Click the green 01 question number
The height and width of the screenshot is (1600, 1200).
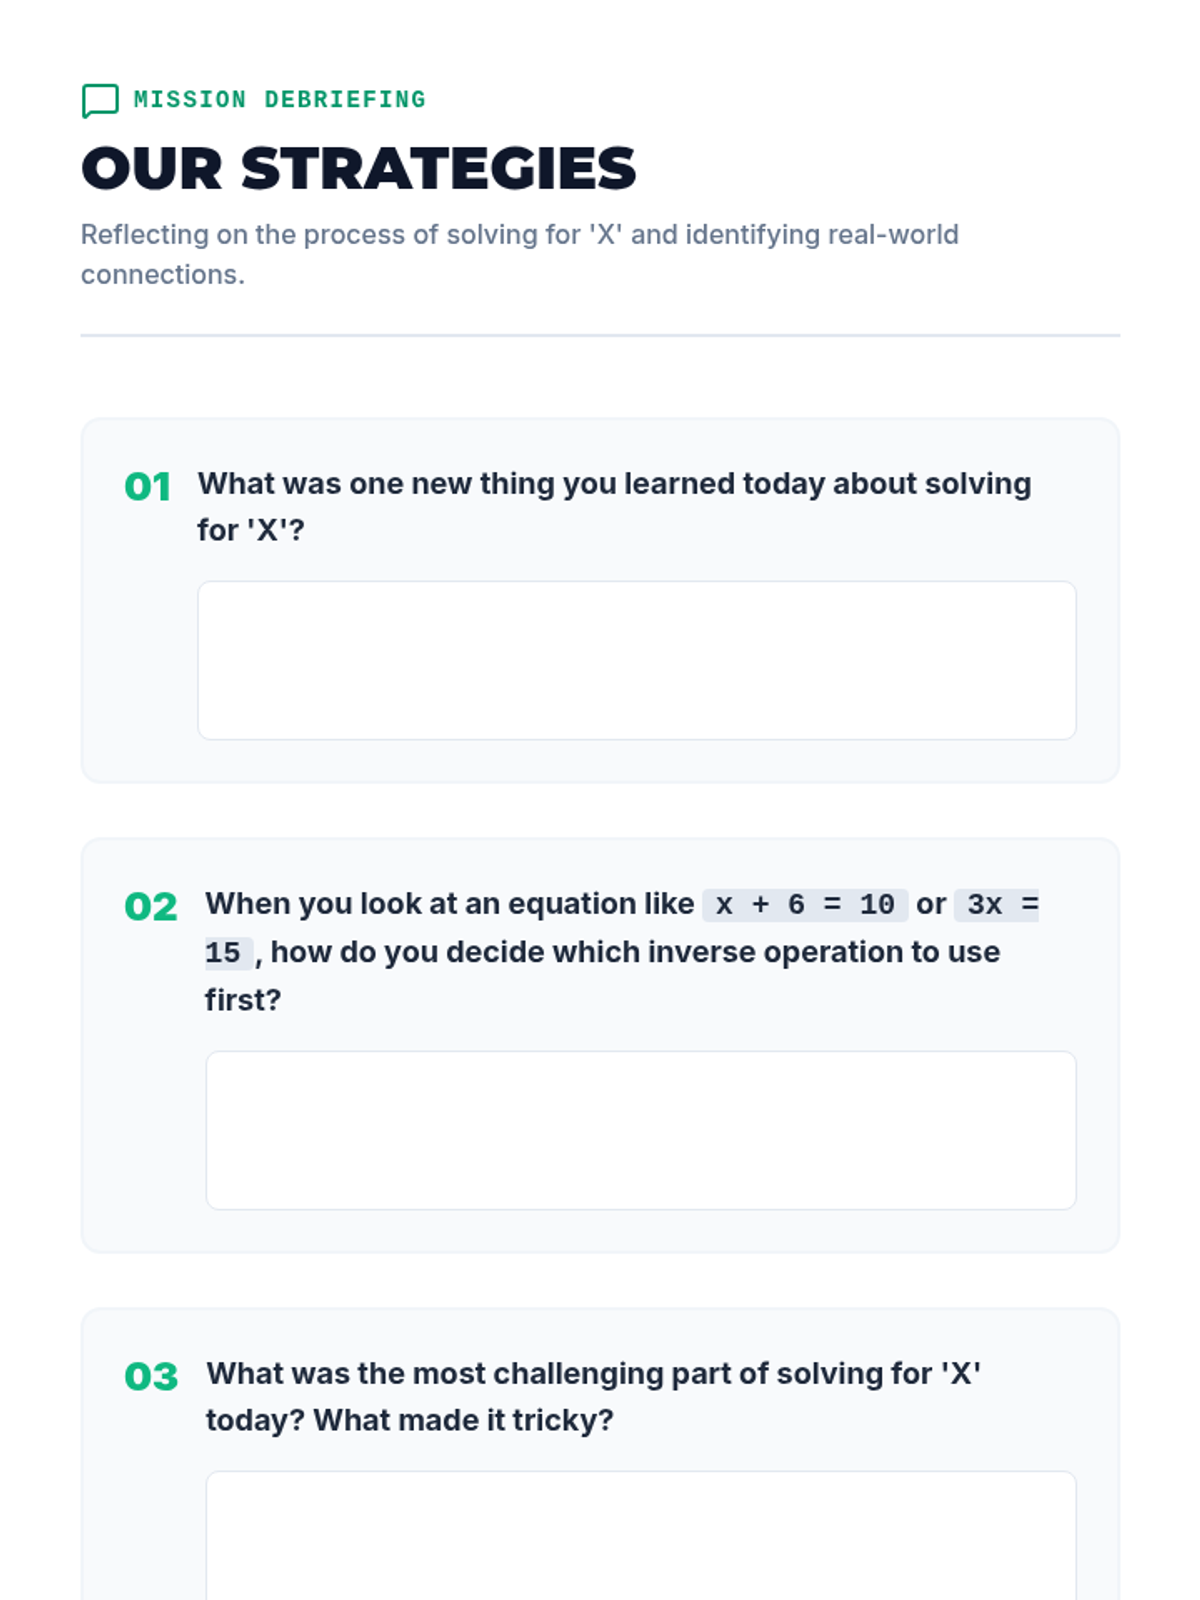(147, 487)
